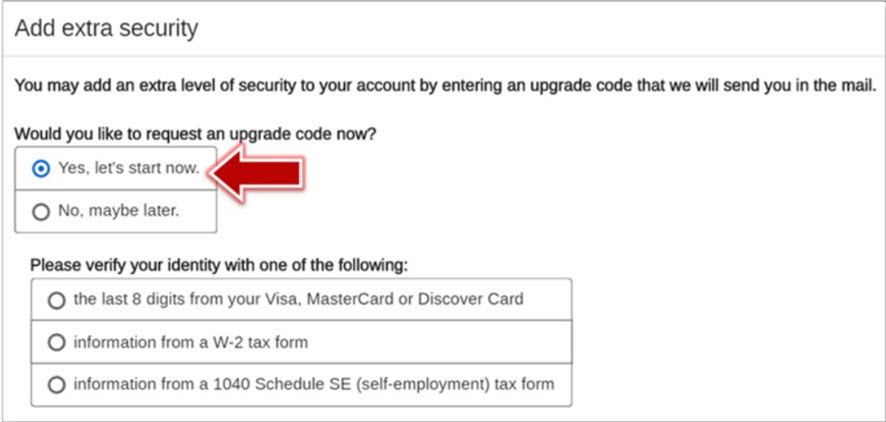
Task: Click the "Yes, let's start now." label text
Action: point(128,169)
